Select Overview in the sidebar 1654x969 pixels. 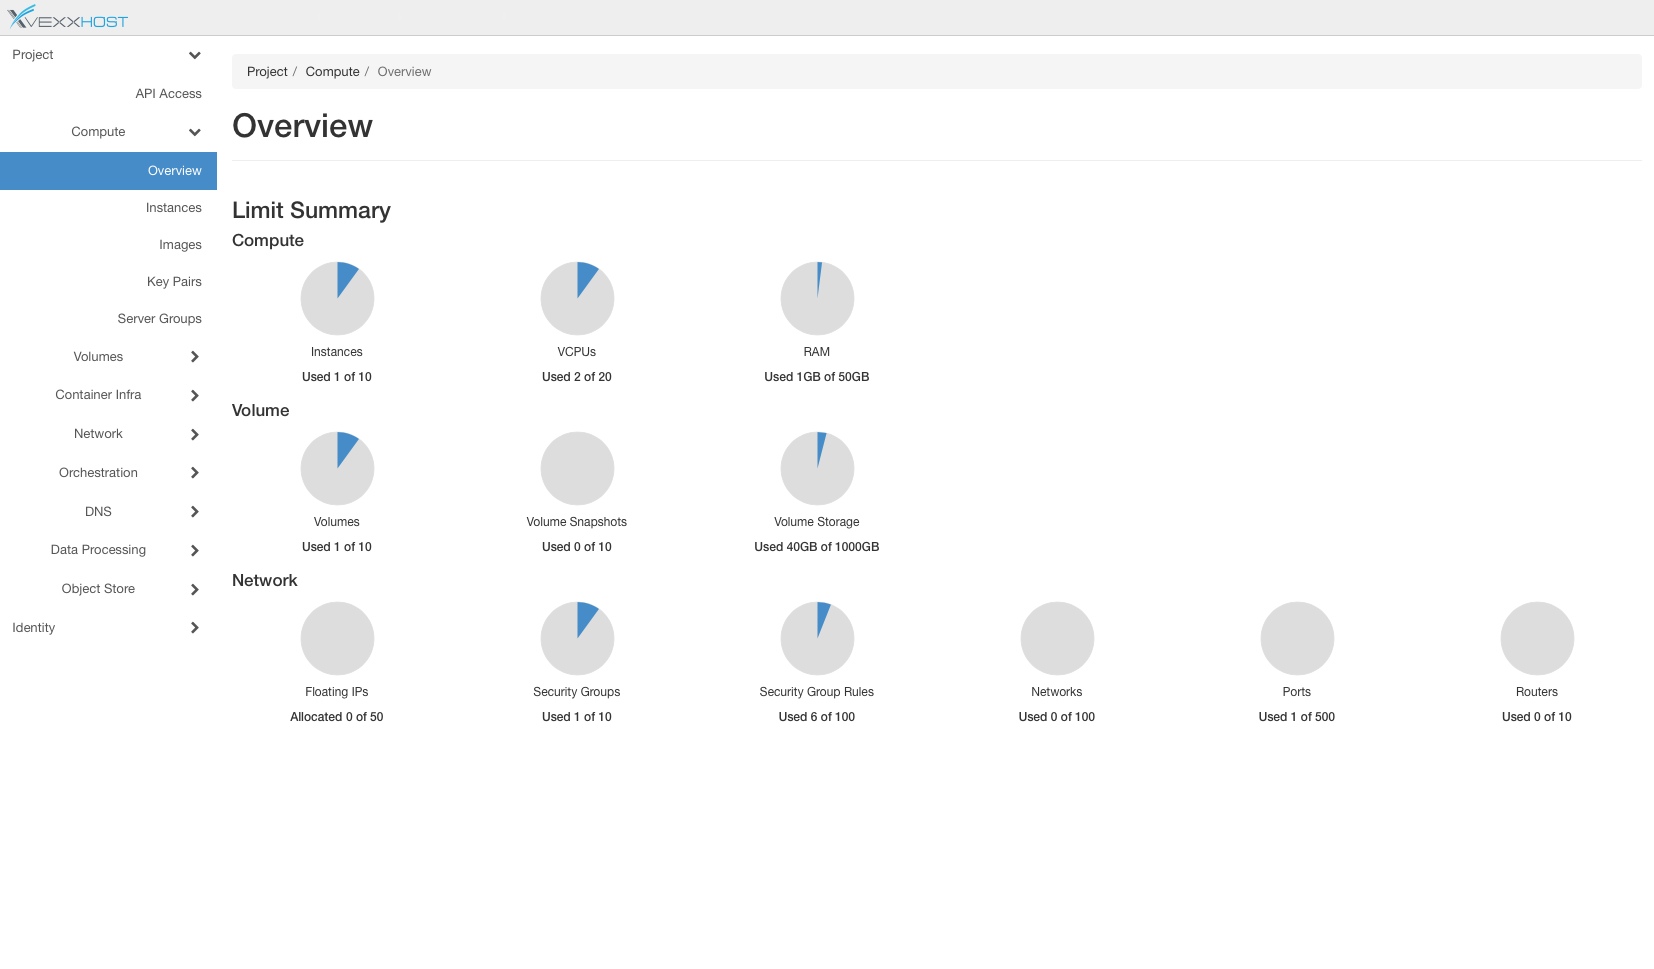(x=108, y=171)
